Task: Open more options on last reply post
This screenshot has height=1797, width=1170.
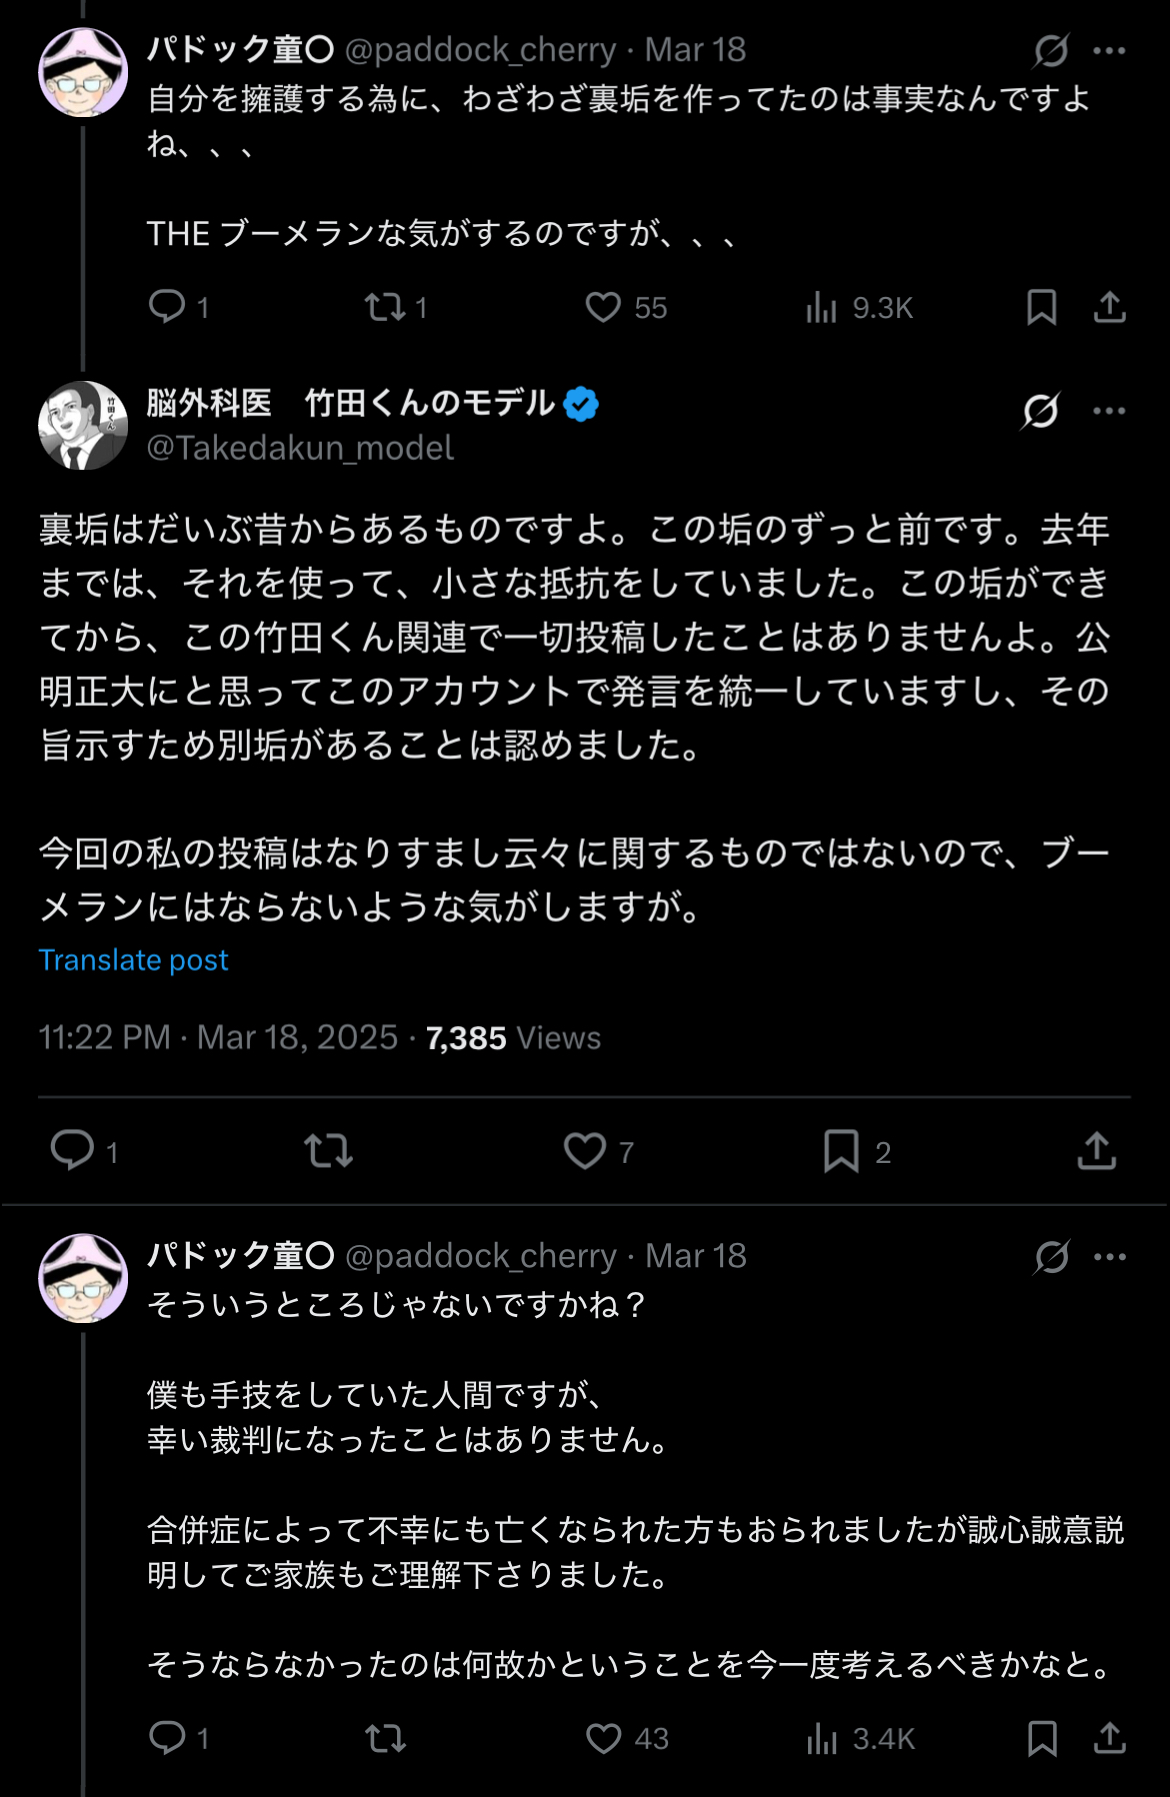Action: coord(1109,1256)
